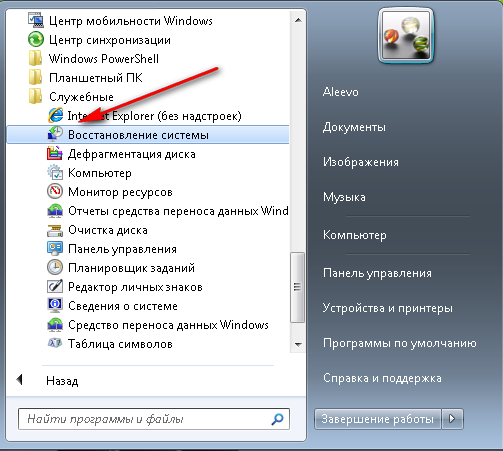This screenshot has width=503, height=451.
Task: Click the program list scrollbar thumb
Action: pyautogui.click(x=297, y=287)
